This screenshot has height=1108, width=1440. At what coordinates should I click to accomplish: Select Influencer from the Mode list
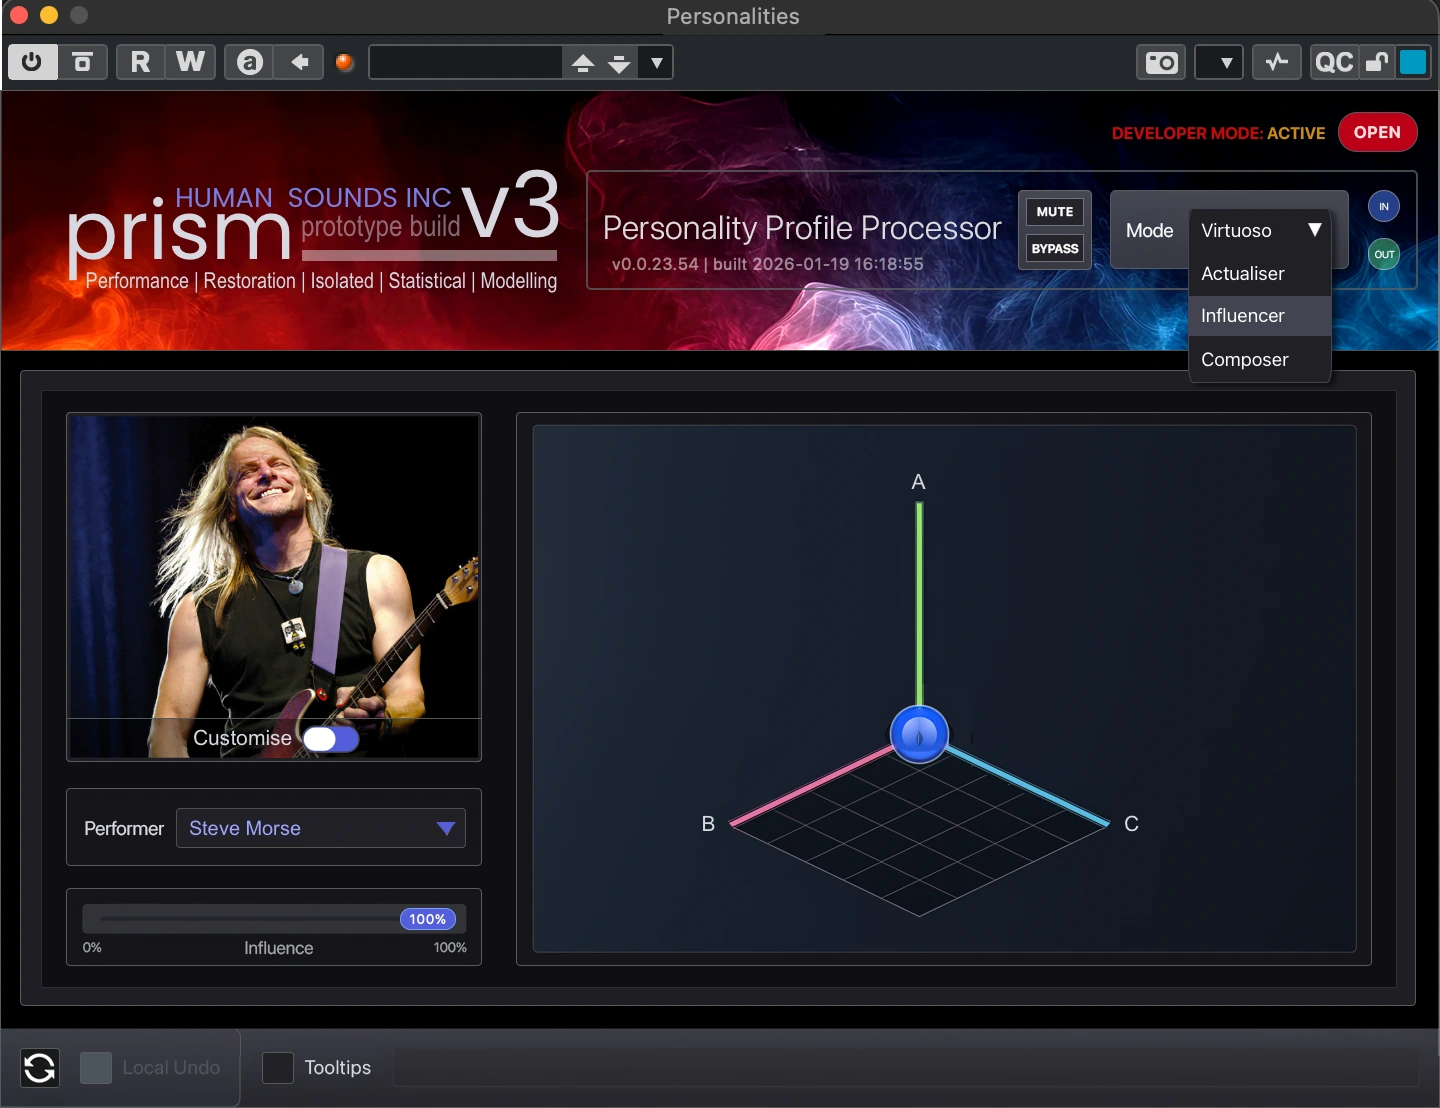1243,316
